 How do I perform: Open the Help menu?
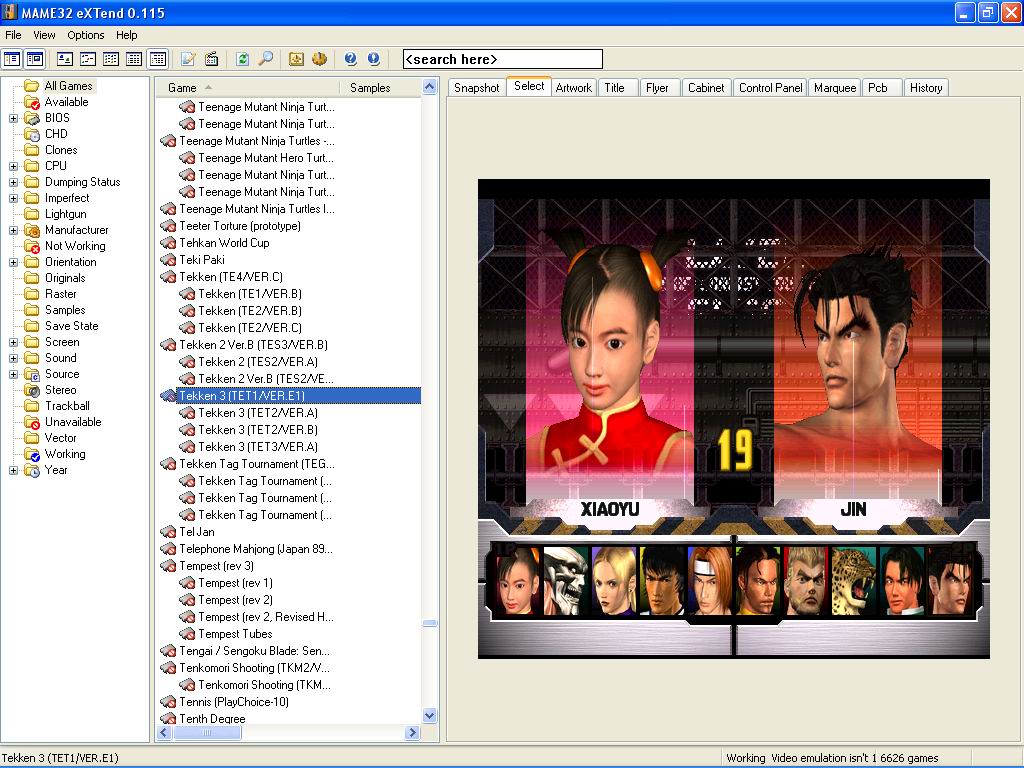point(127,35)
